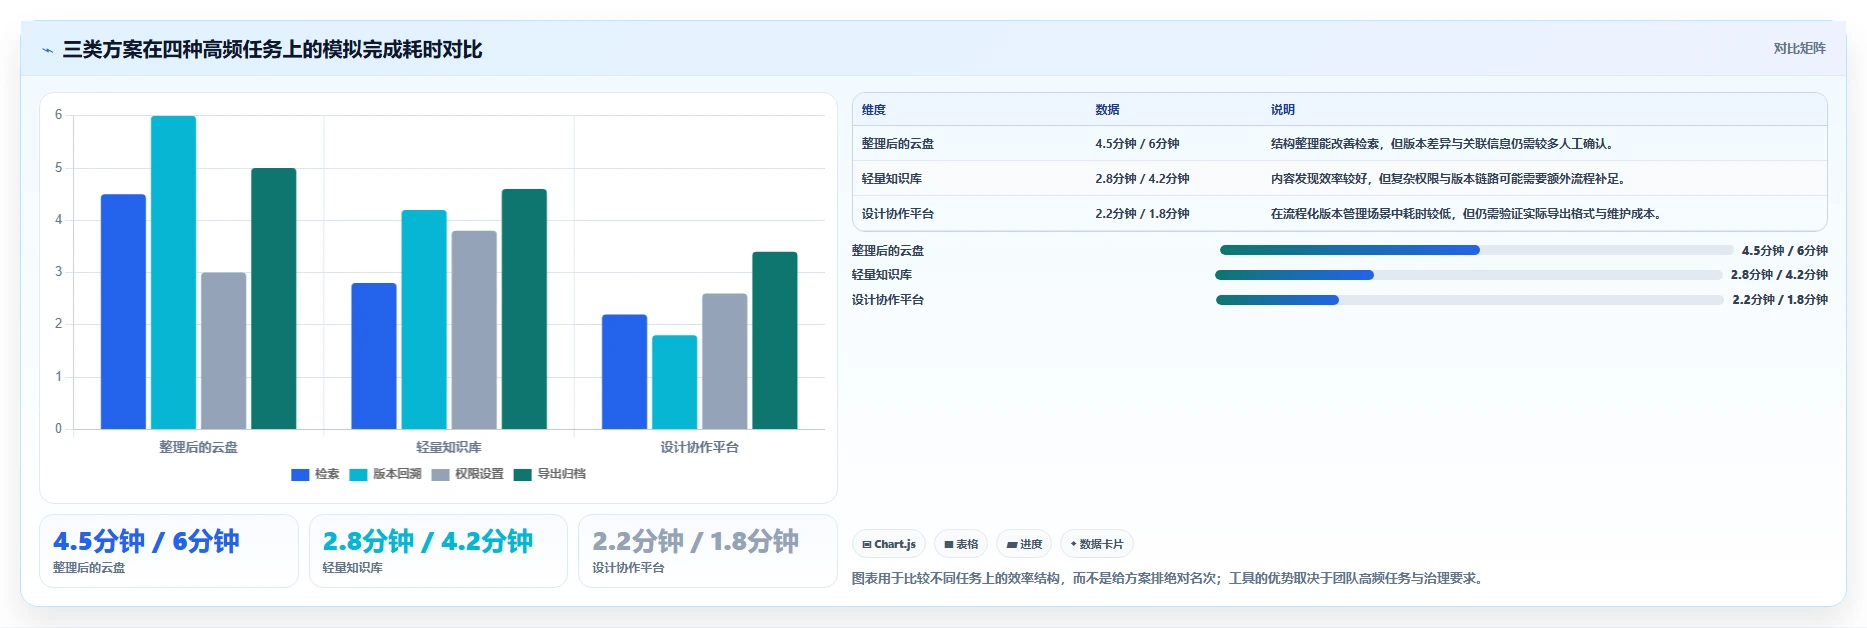Open the 2.2分钟 / 1.8分钟 stat card
Image resolution: width=1867 pixels, height=628 pixels.
pos(708,551)
